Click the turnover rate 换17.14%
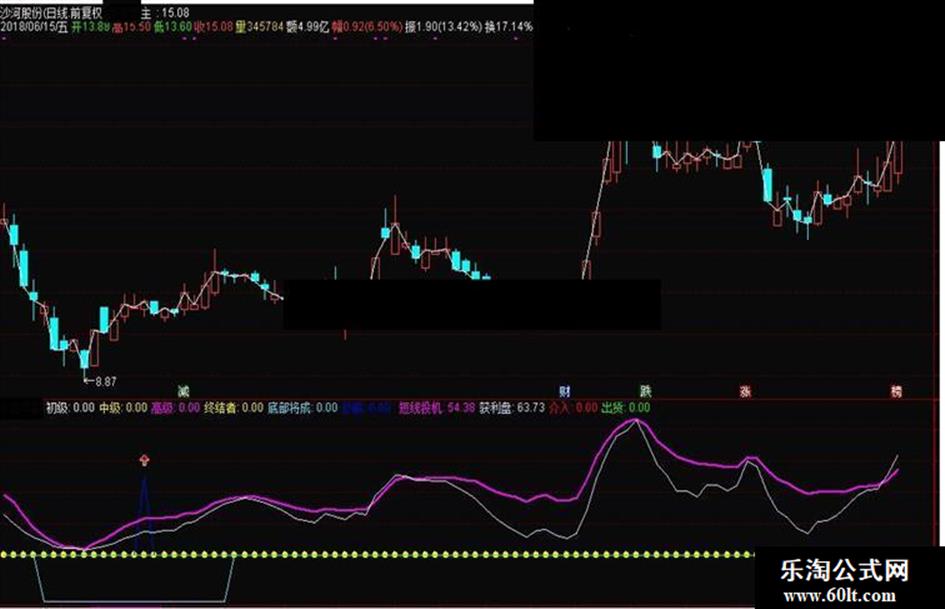Viewport: 945px width, 609px height. point(509,27)
